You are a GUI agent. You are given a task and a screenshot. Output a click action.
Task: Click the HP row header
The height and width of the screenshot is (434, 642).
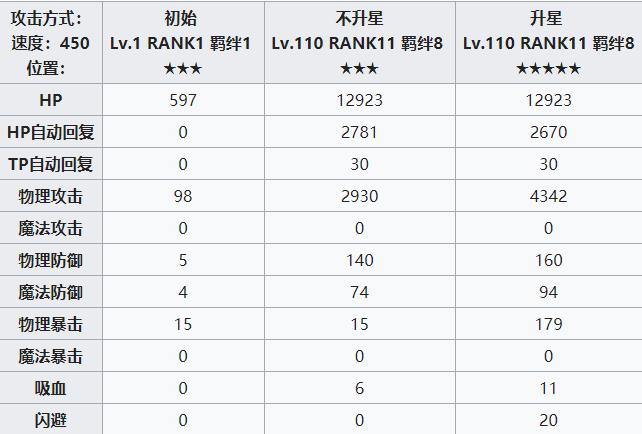(51, 100)
